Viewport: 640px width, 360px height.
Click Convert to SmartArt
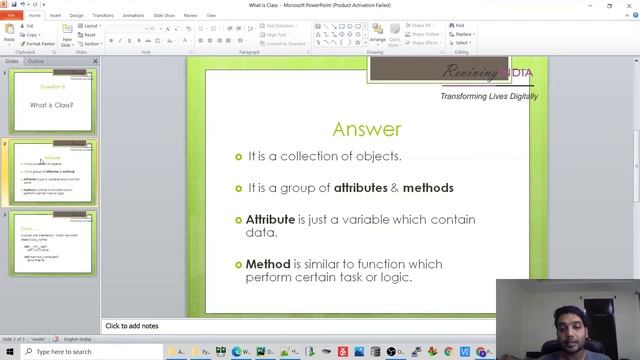(x=283, y=43)
